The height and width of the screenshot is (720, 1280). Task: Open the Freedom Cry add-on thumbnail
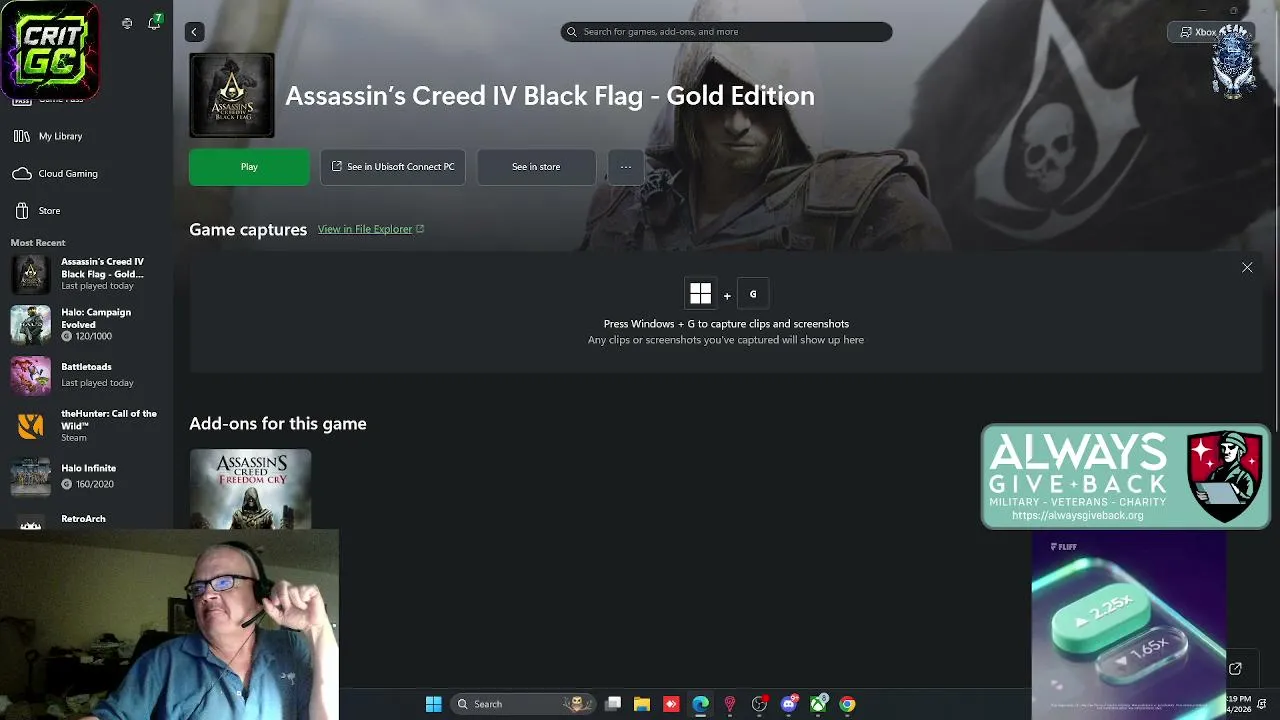pyautogui.click(x=250, y=489)
